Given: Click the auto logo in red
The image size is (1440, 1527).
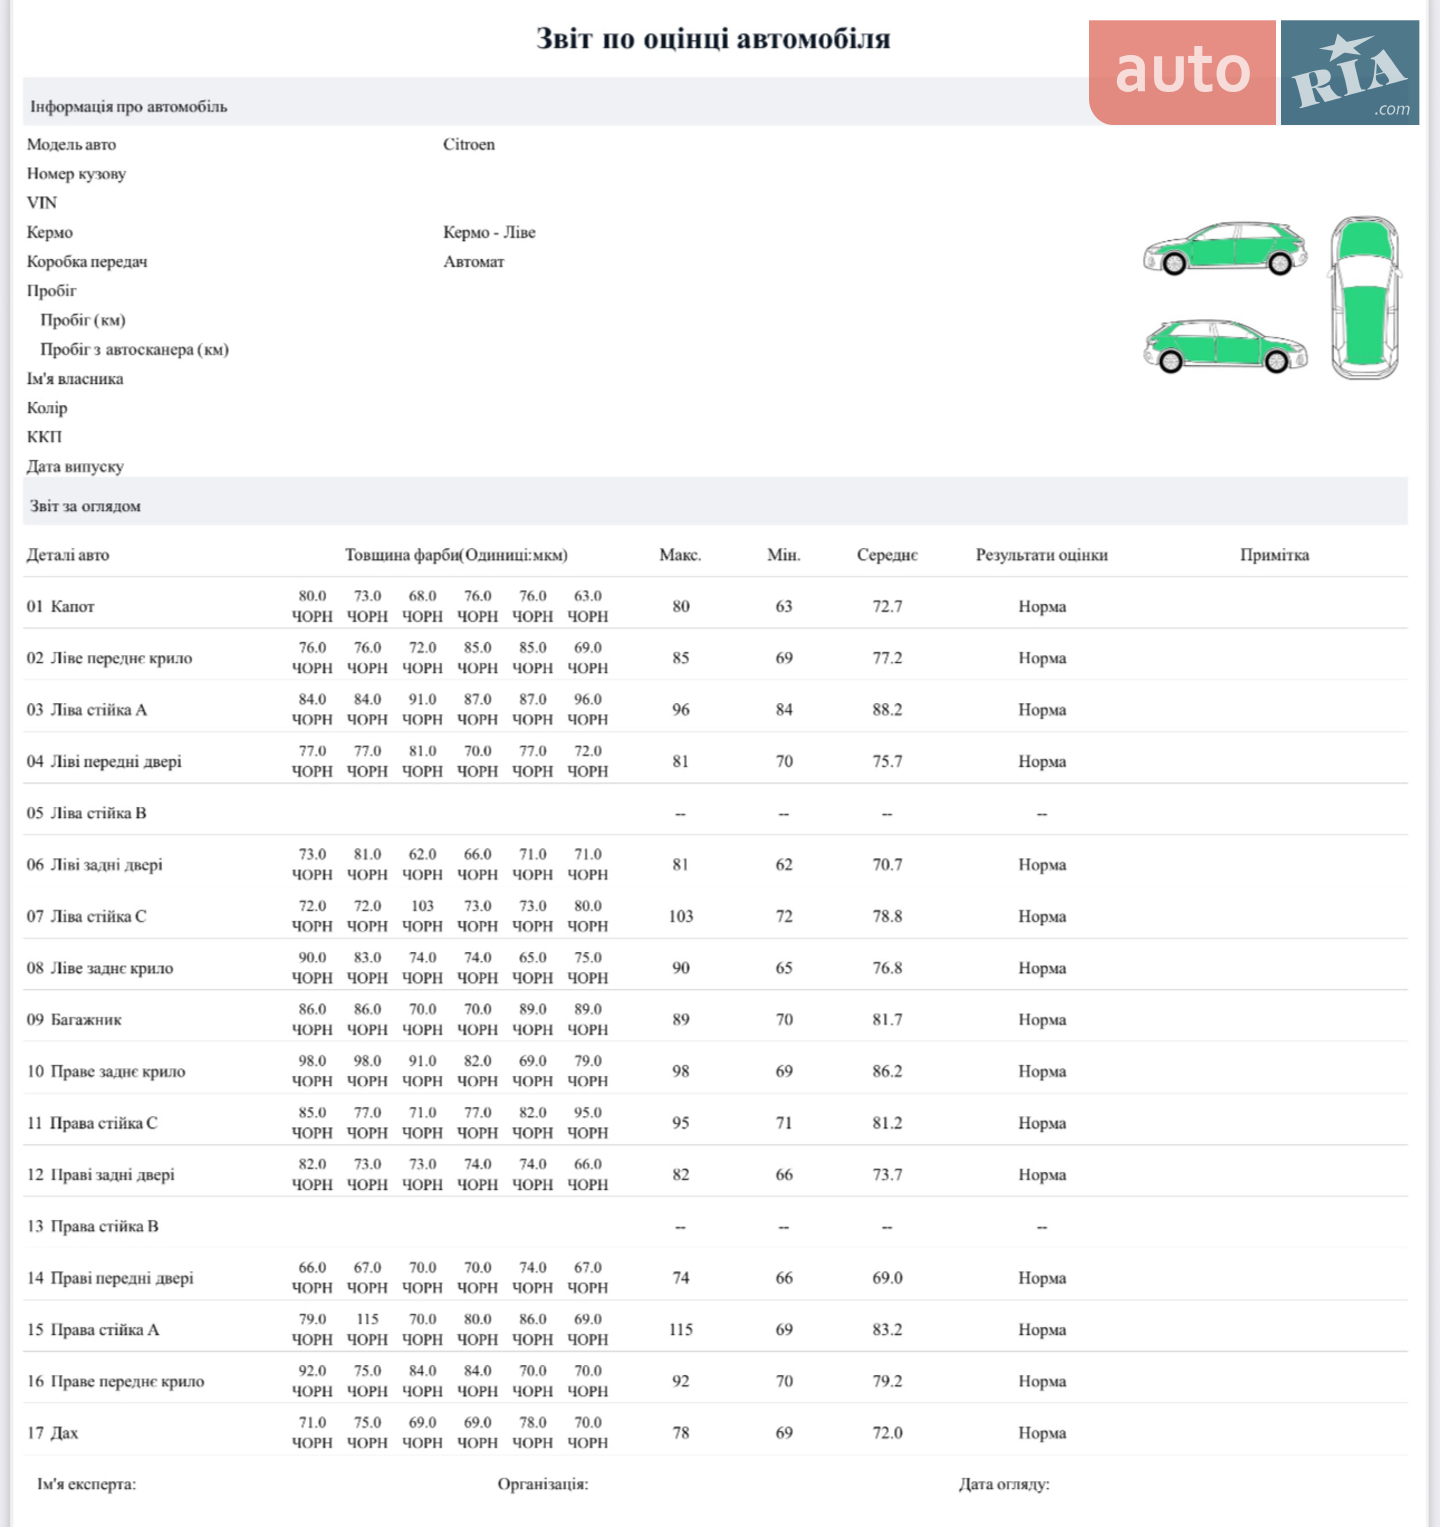Looking at the screenshot, I should [x=1182, y=72].
